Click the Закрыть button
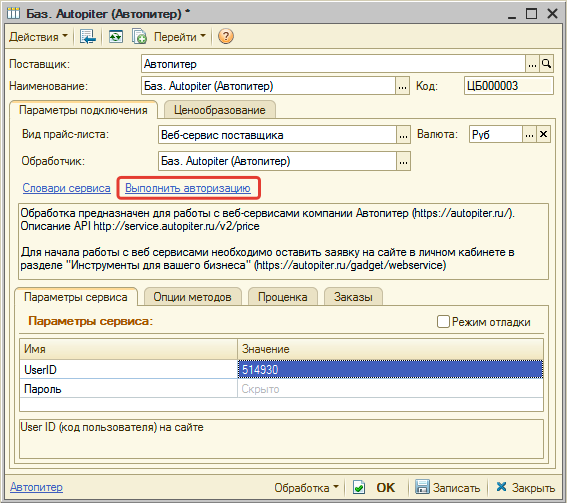This screenshot has width=567, height=503. (525, 488)
